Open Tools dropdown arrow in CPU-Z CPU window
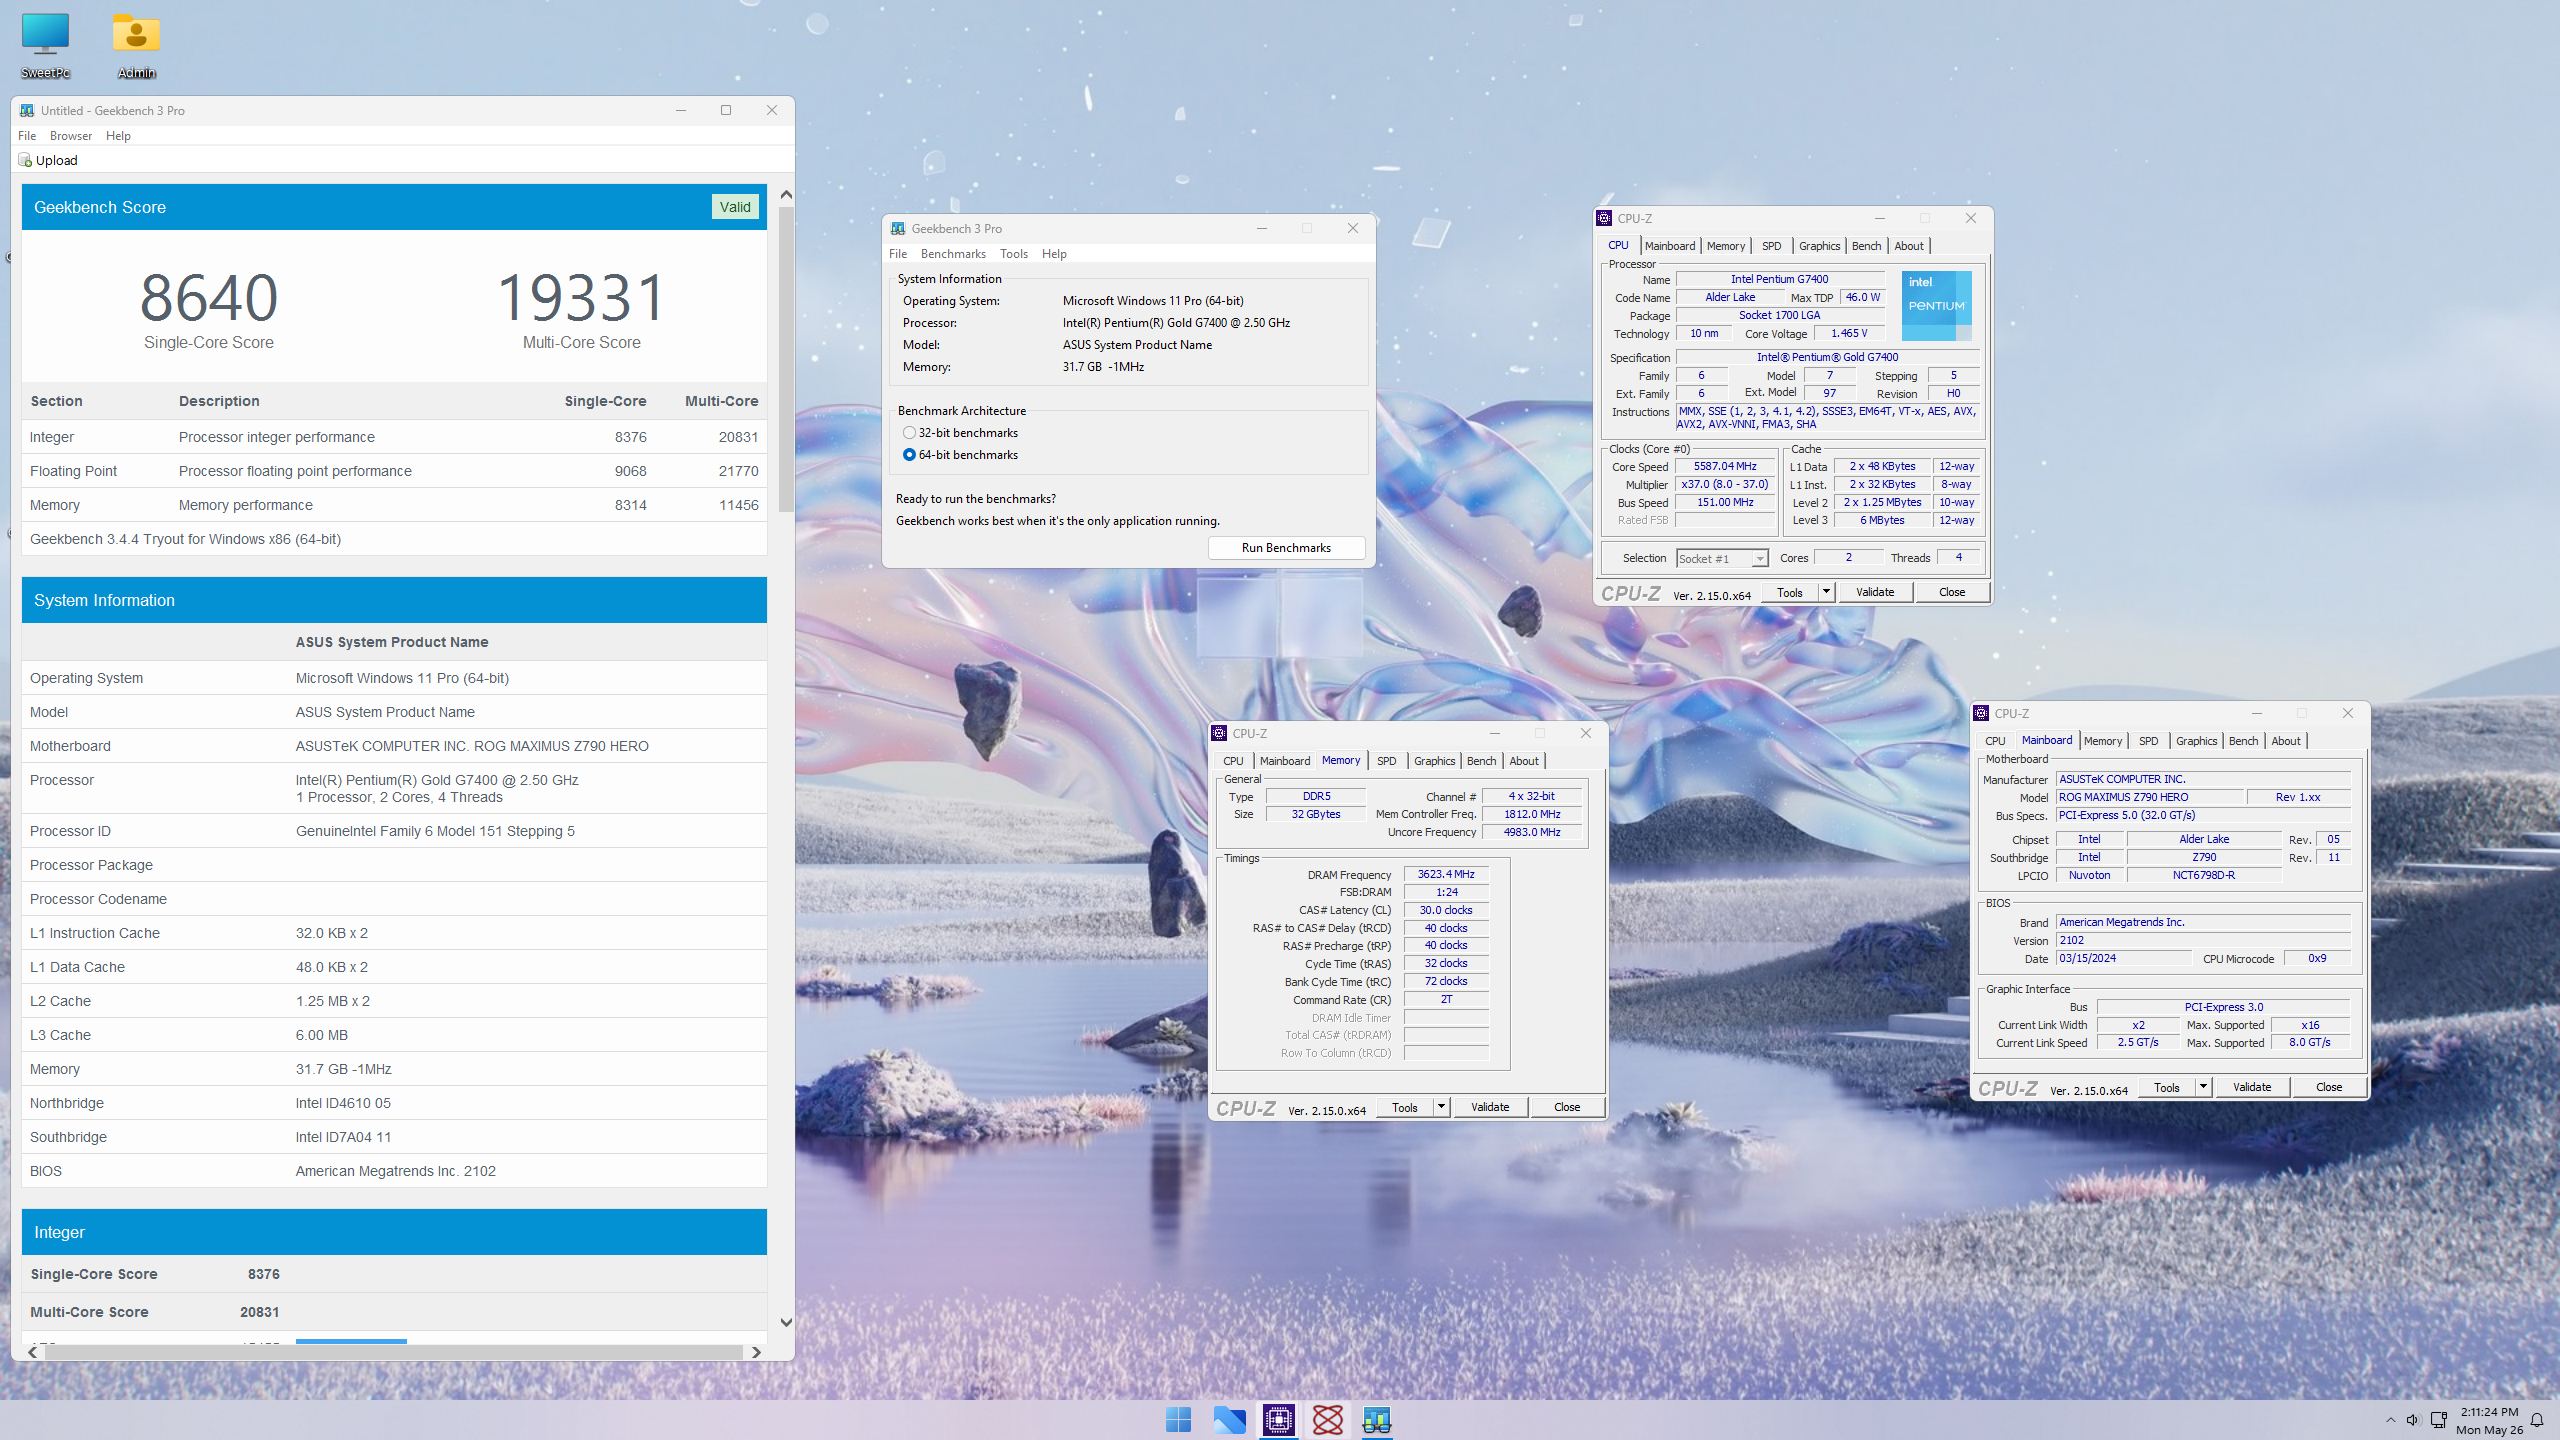 point(1826,592)
